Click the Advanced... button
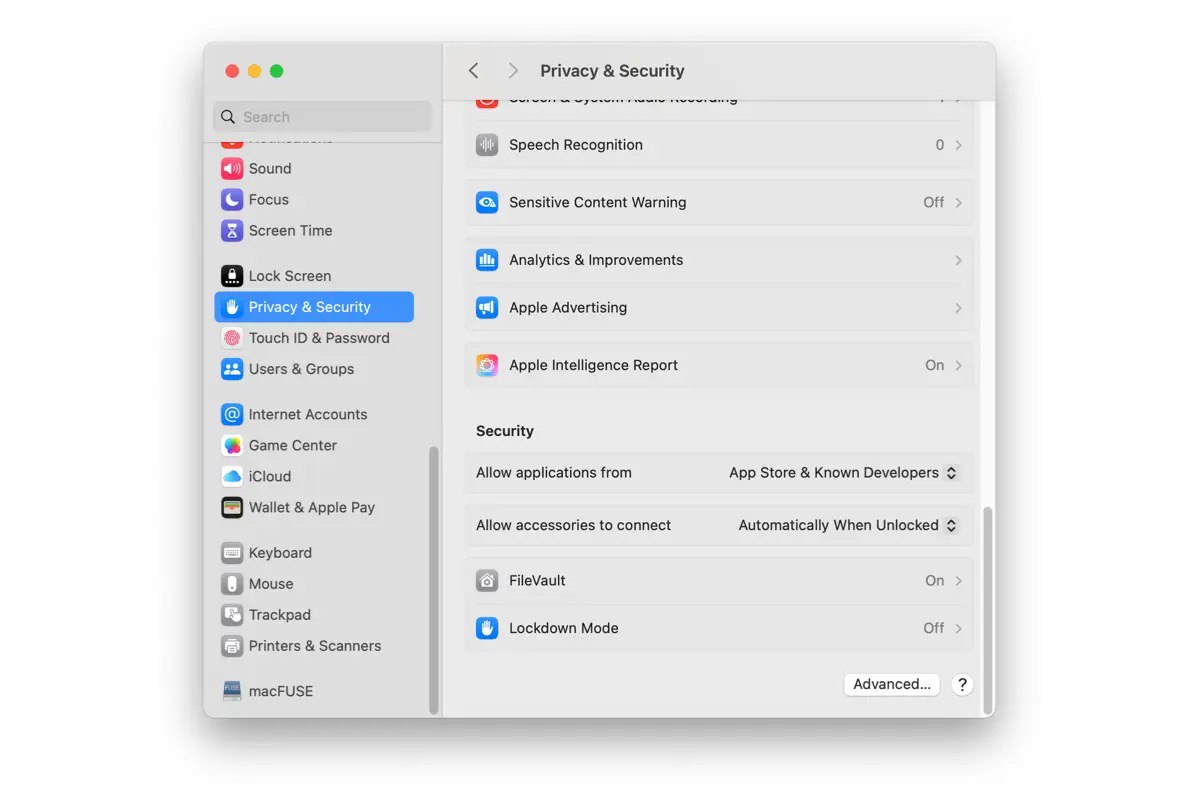 pos(892,684)
